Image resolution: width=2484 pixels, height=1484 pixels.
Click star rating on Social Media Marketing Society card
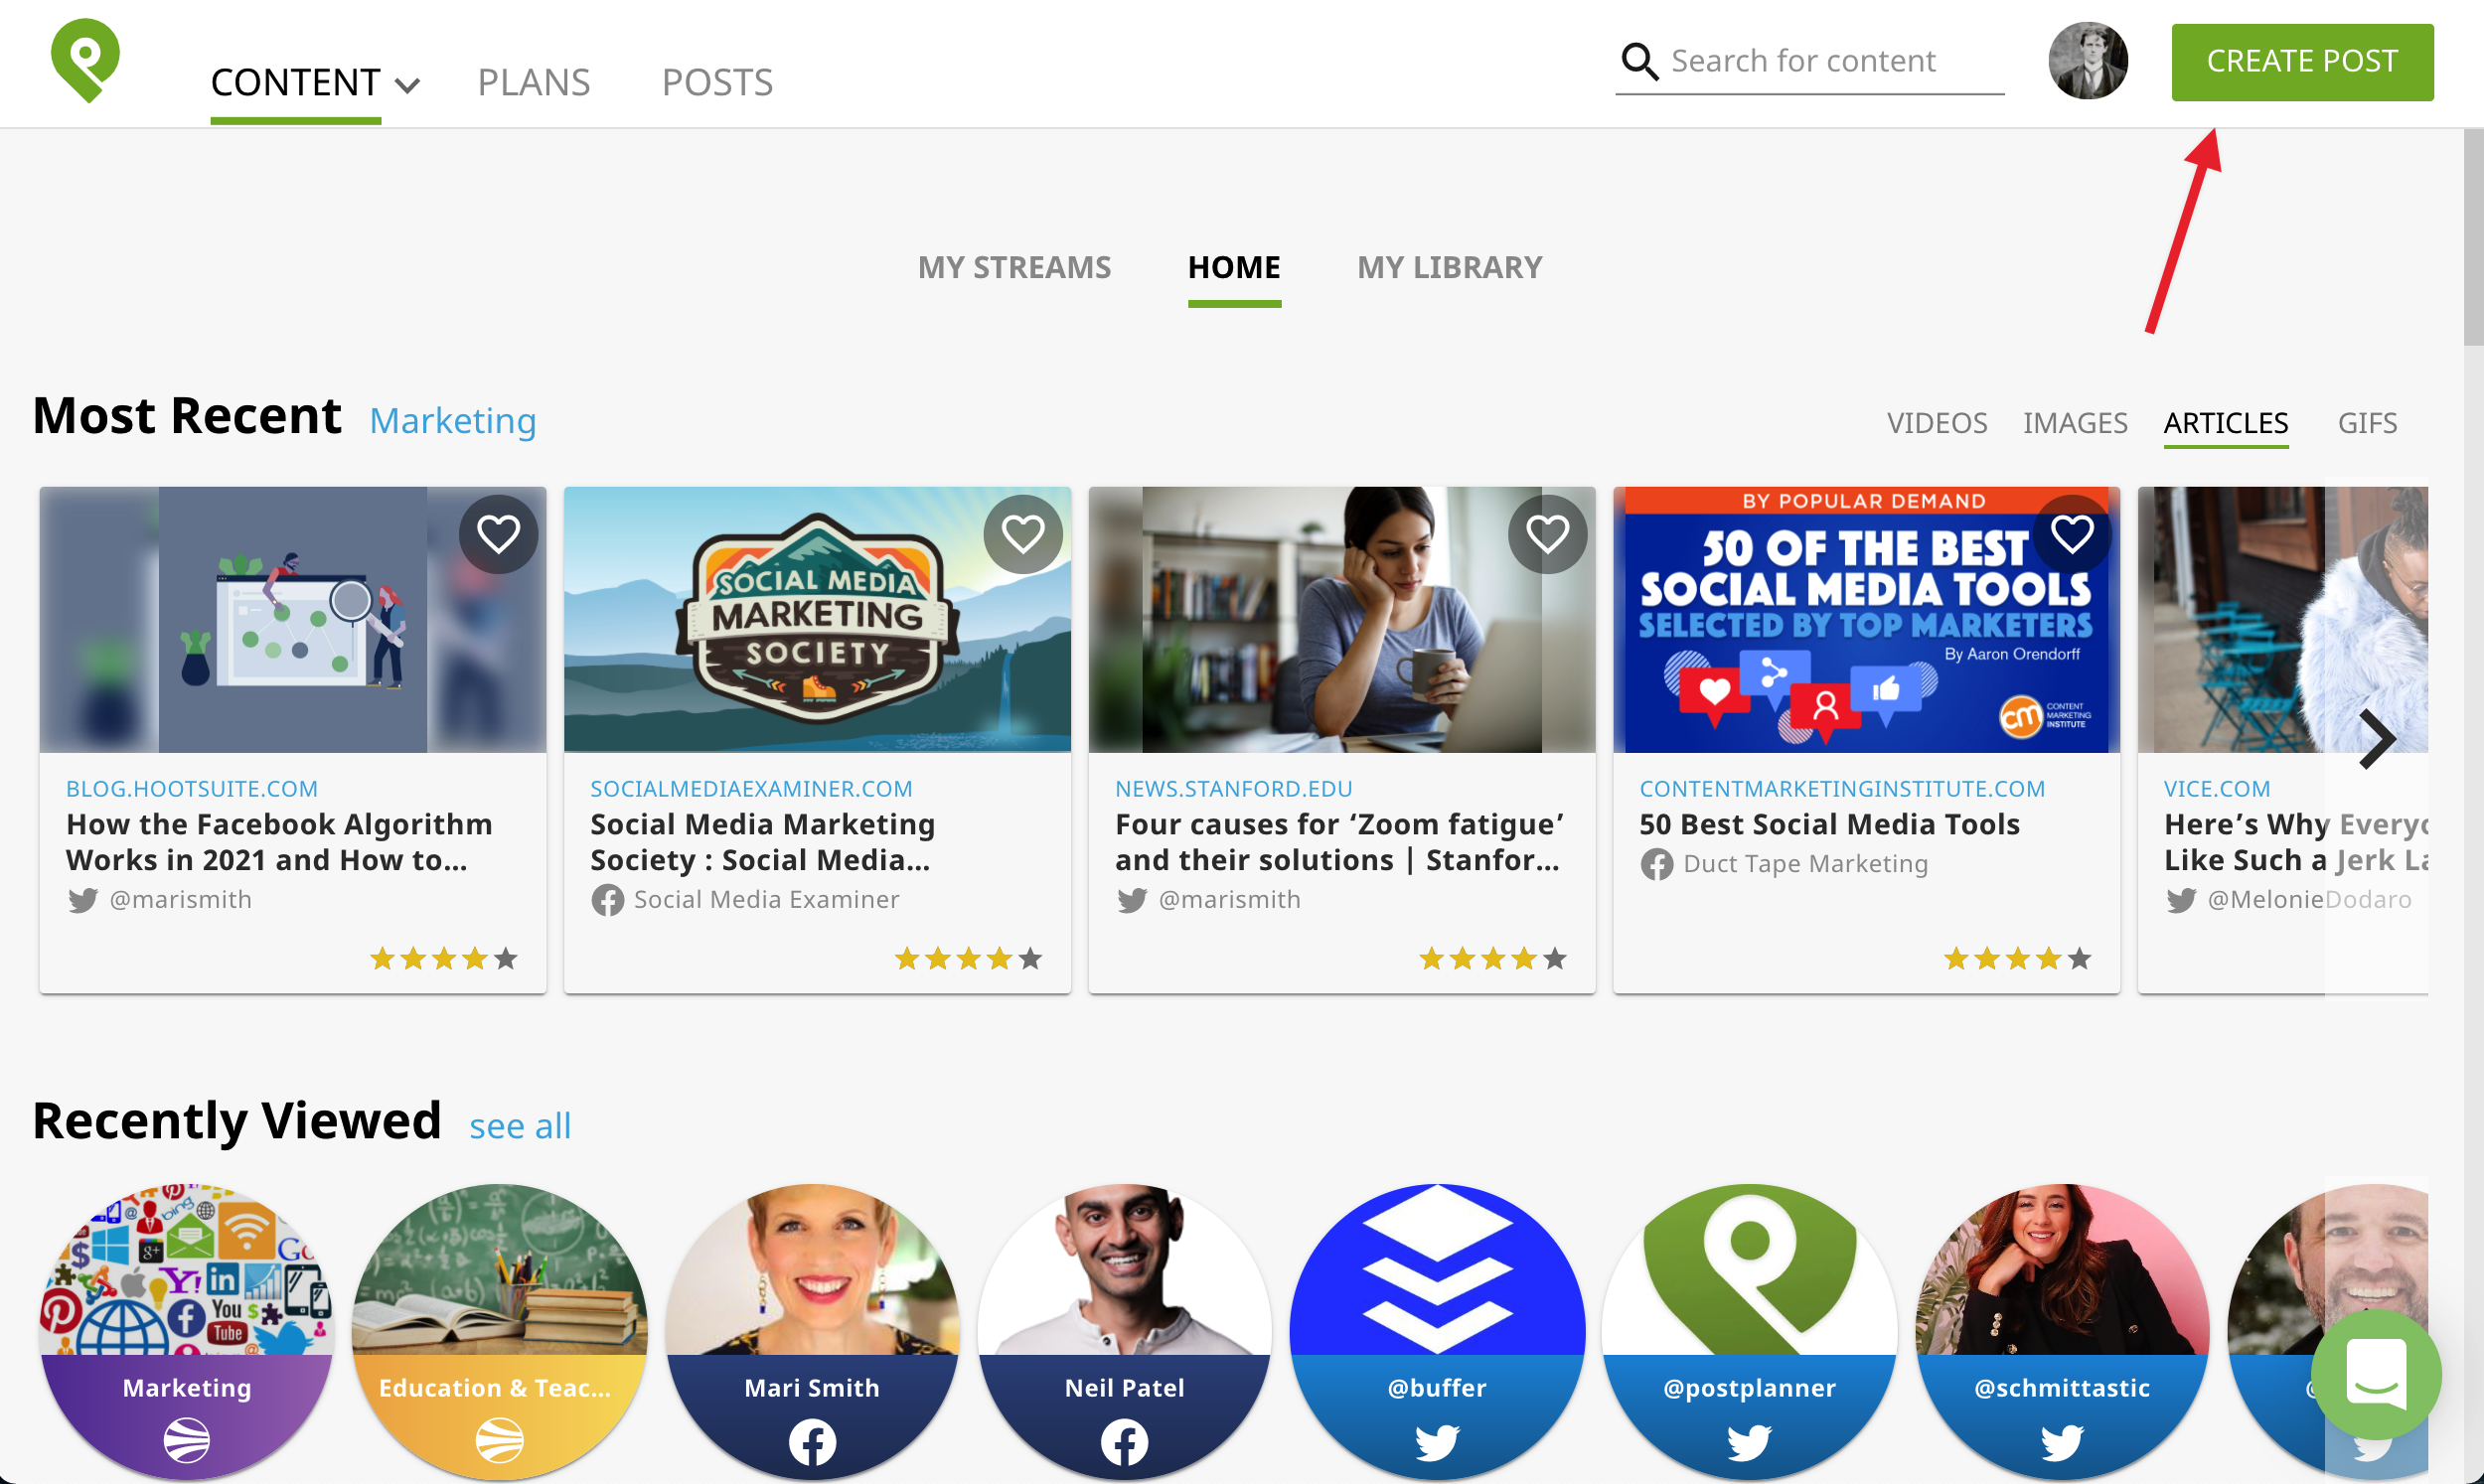point(968,959)
